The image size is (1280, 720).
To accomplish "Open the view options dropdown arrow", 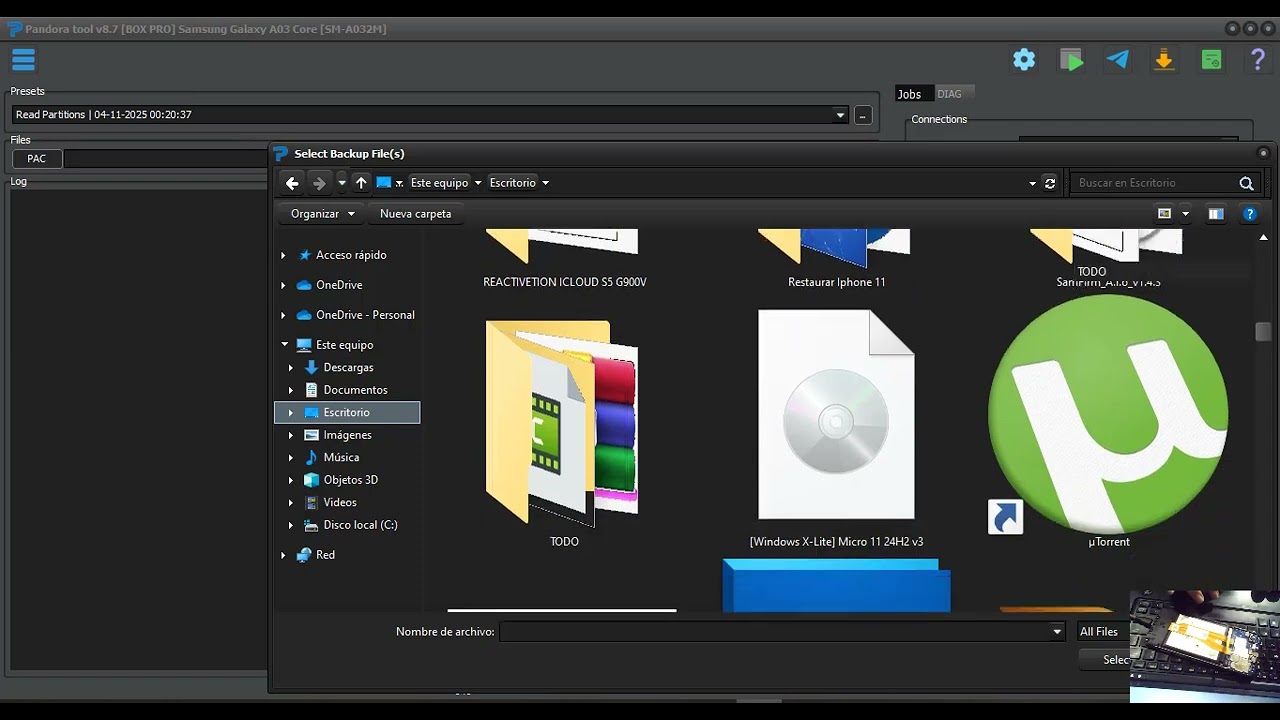I will tap(1186, 213).
